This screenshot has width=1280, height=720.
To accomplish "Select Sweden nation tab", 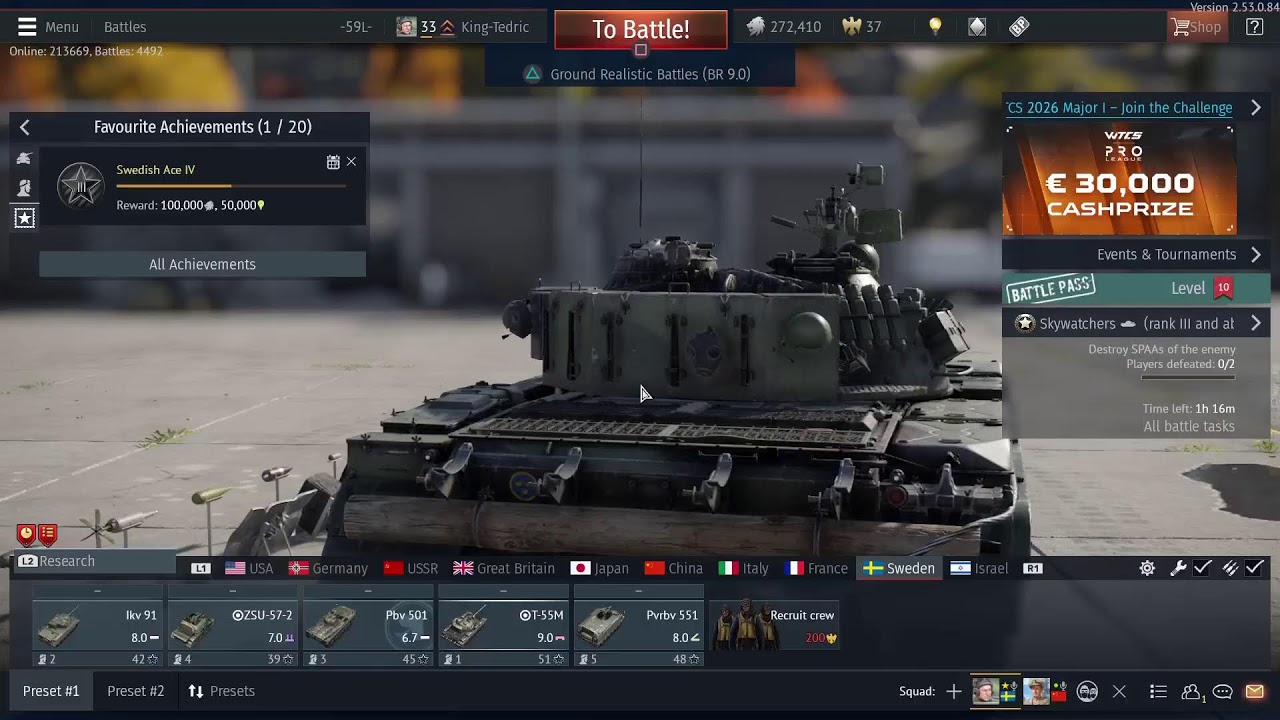I will coord(899,568).
